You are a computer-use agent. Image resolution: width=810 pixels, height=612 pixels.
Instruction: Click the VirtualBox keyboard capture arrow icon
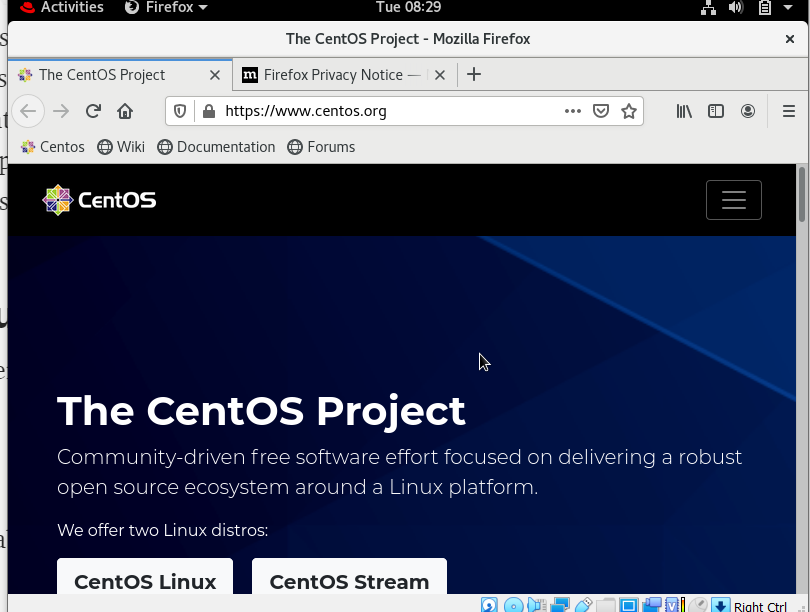(721, 605)
